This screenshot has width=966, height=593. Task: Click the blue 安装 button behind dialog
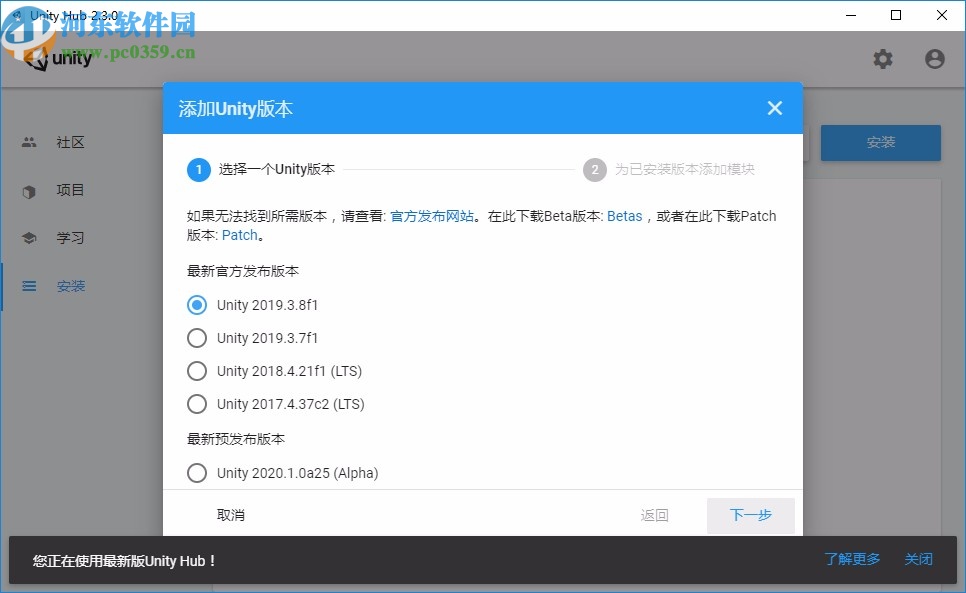[x=880, y=143]
